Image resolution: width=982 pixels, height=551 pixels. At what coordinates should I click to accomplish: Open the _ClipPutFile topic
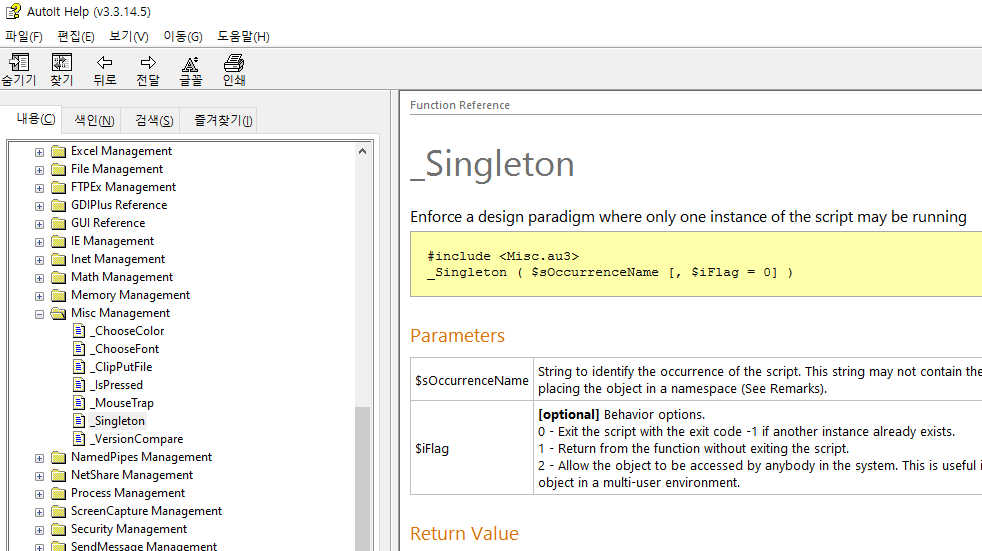point(121,367)
